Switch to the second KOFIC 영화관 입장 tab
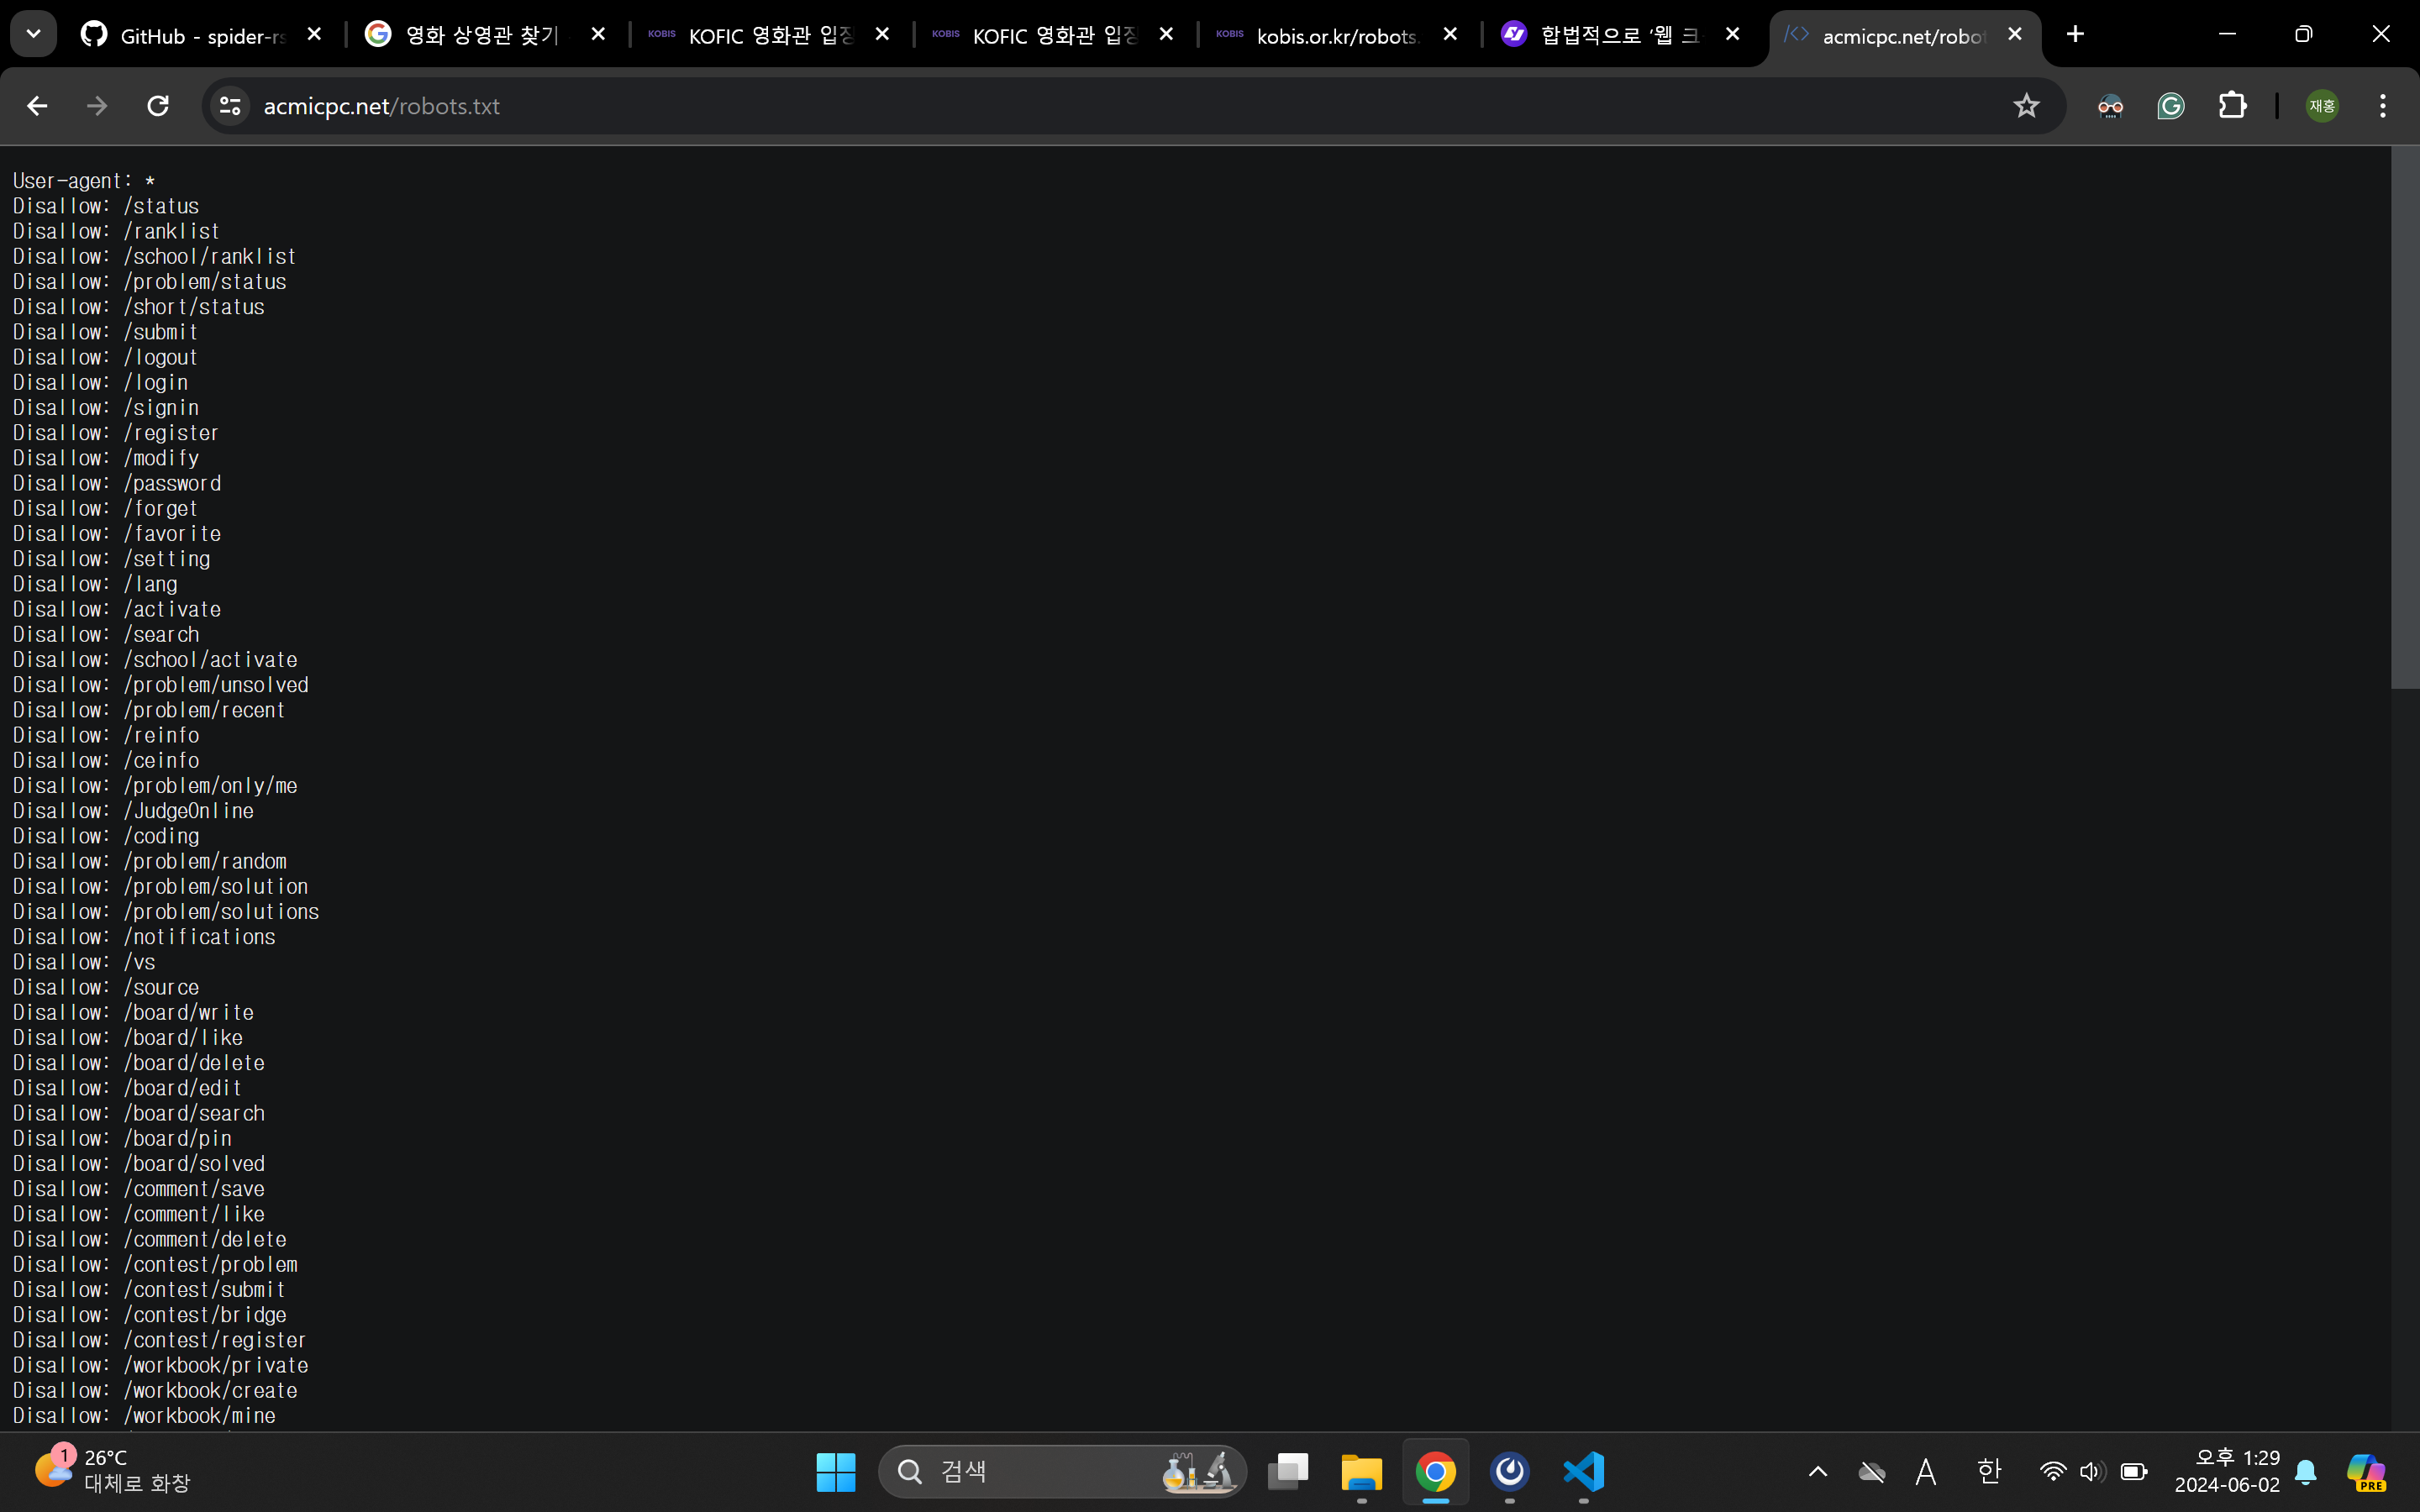2420x1512 pixels. coord(1054,35)
